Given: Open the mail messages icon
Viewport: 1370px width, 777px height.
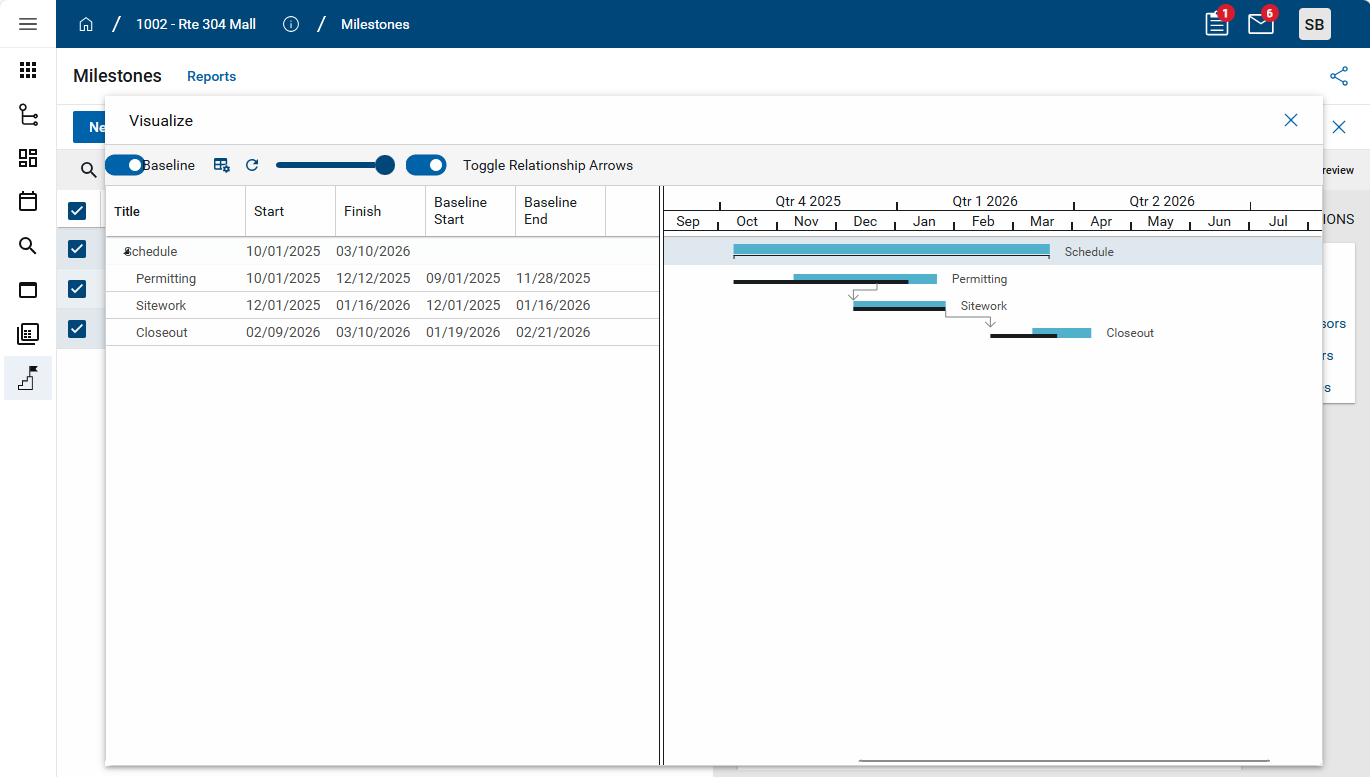Looking at the screenshot, I should 1261,24.
